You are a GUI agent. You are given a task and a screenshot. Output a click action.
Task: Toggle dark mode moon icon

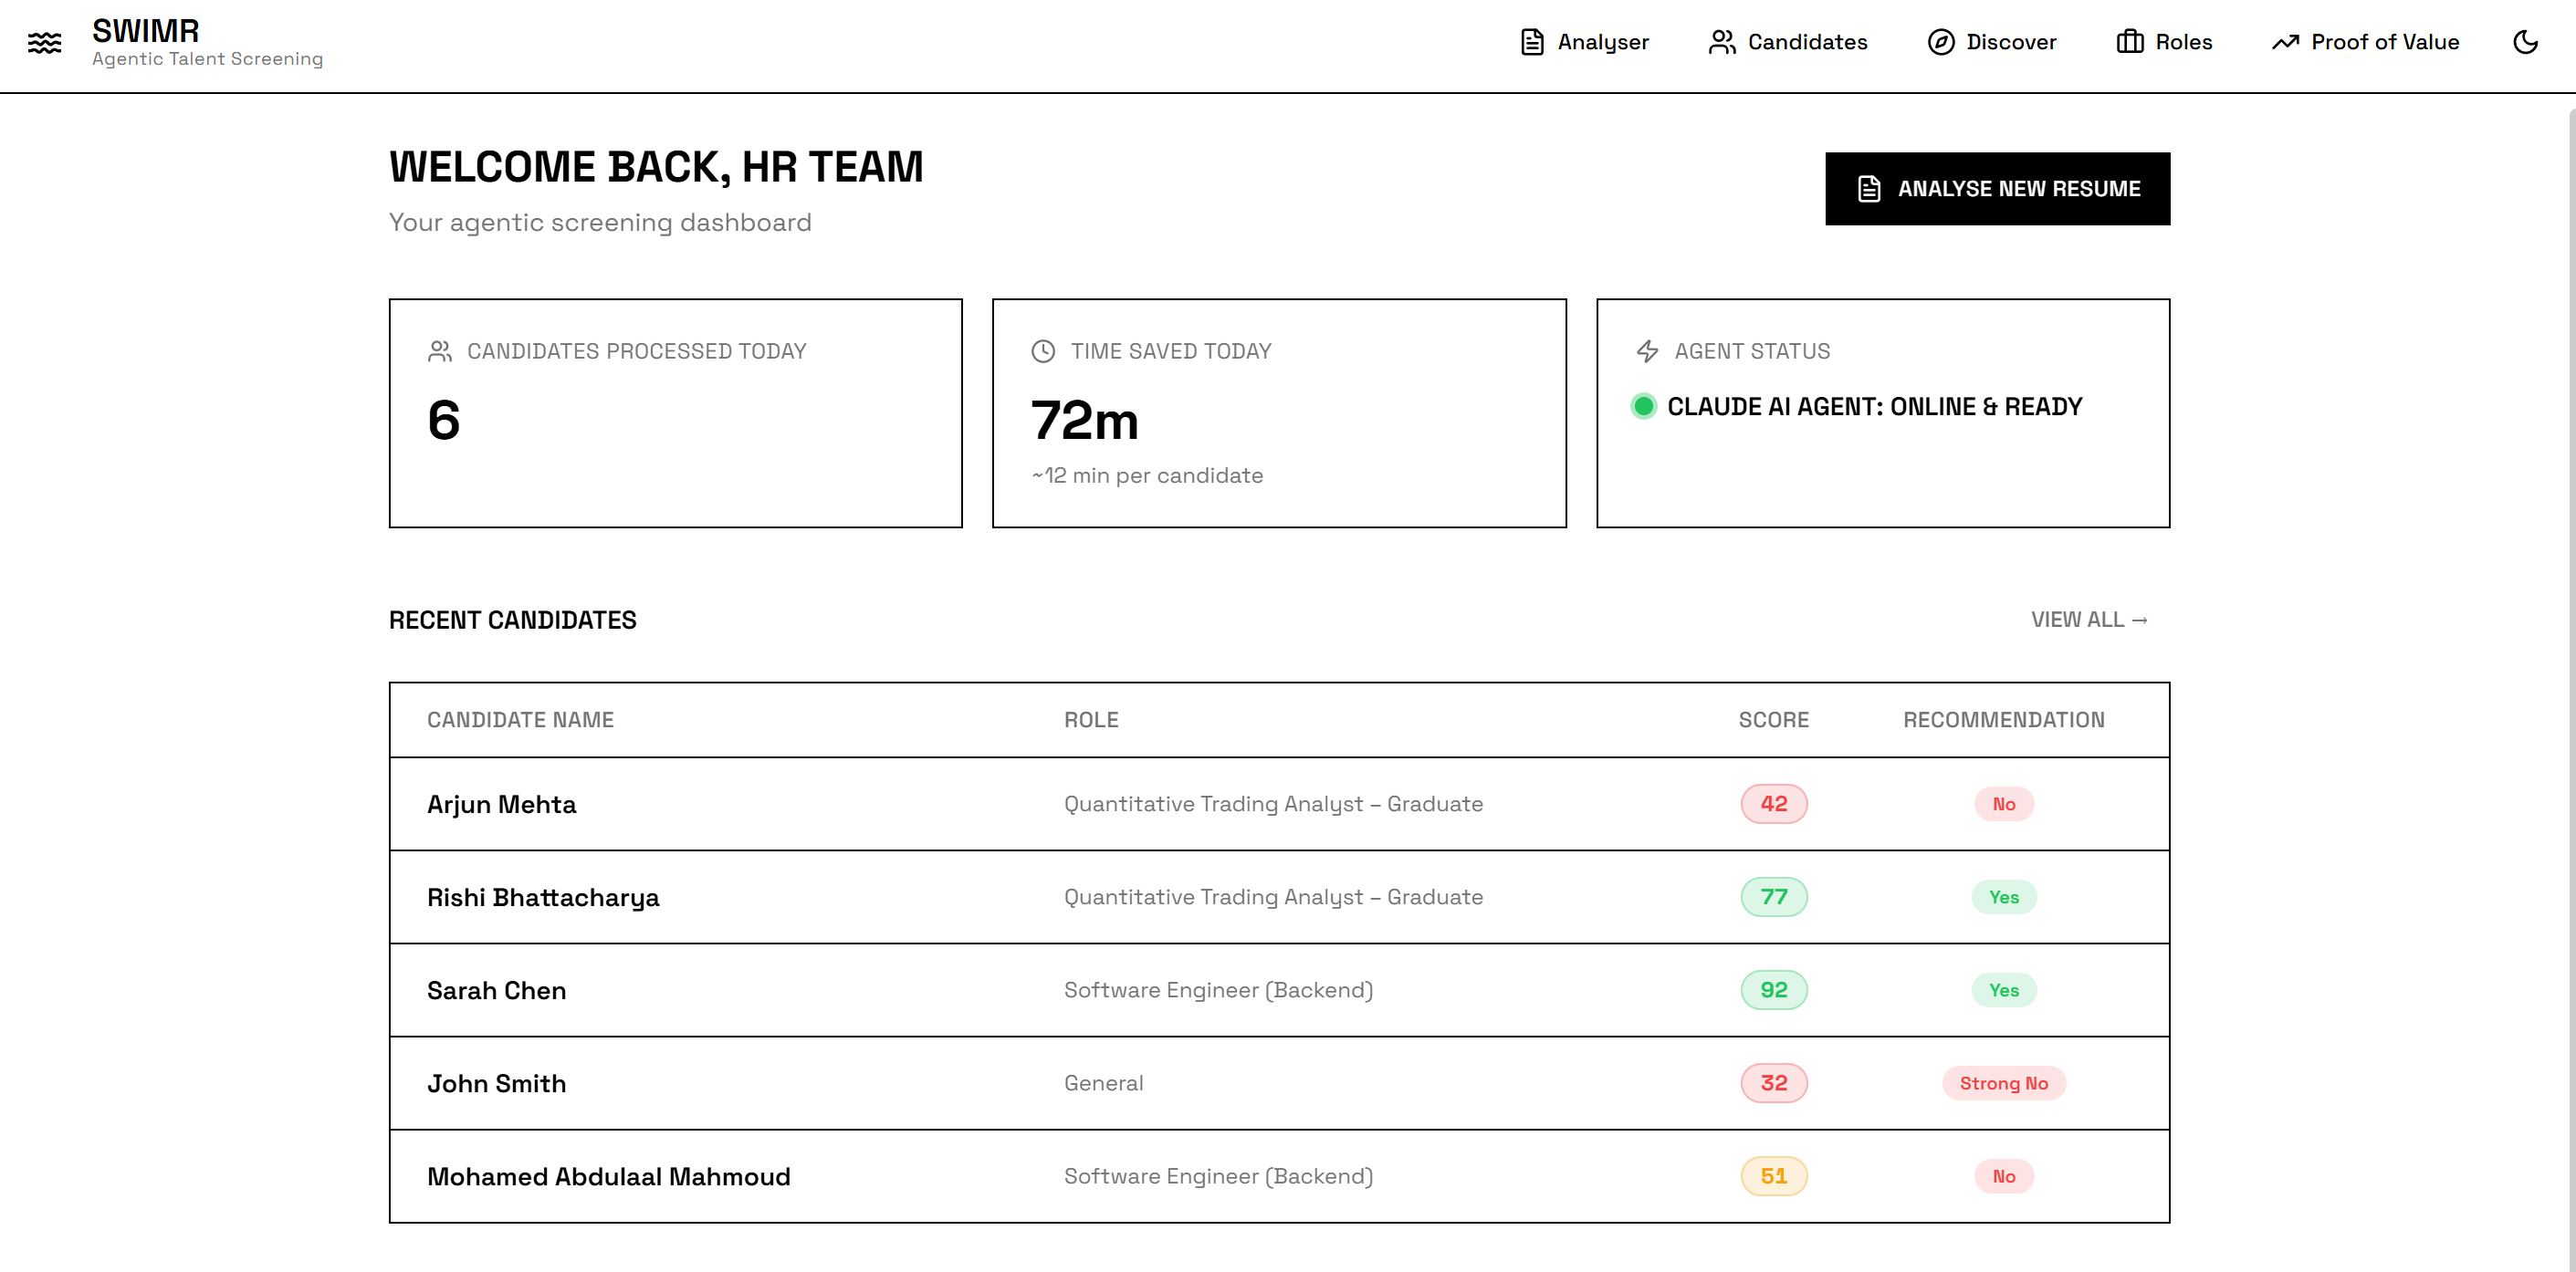(x=2525, y=42)
